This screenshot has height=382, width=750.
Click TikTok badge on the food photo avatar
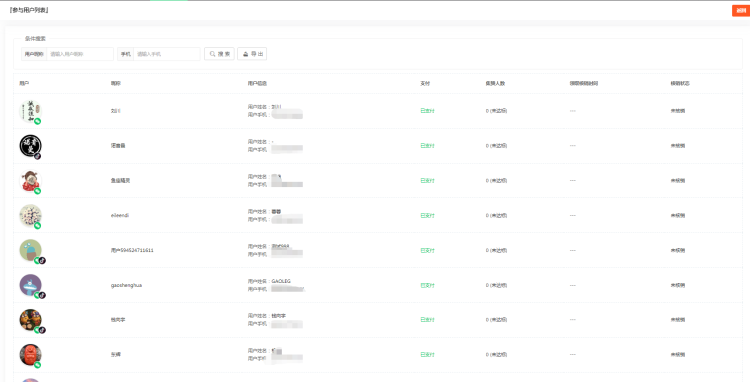[x=42, y=330]
